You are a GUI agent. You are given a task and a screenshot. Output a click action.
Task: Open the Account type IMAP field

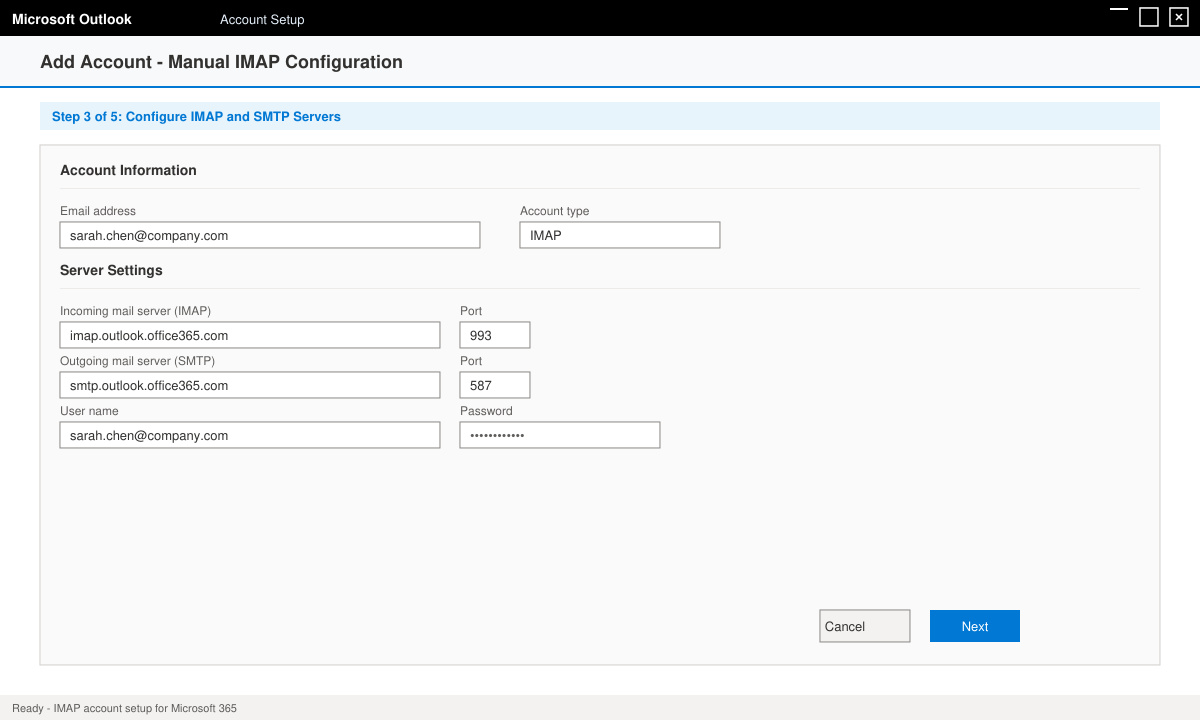coord(620,235)
